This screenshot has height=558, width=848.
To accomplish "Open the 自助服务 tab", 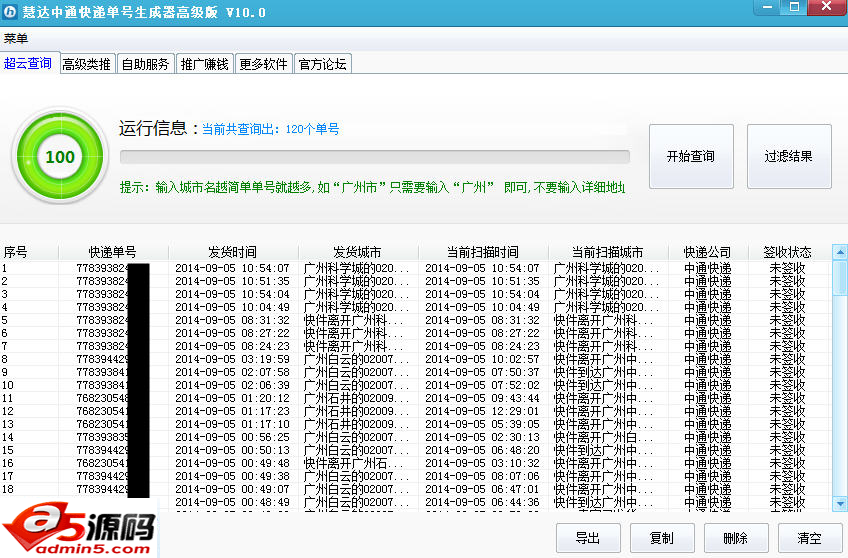I will [145, 64].
